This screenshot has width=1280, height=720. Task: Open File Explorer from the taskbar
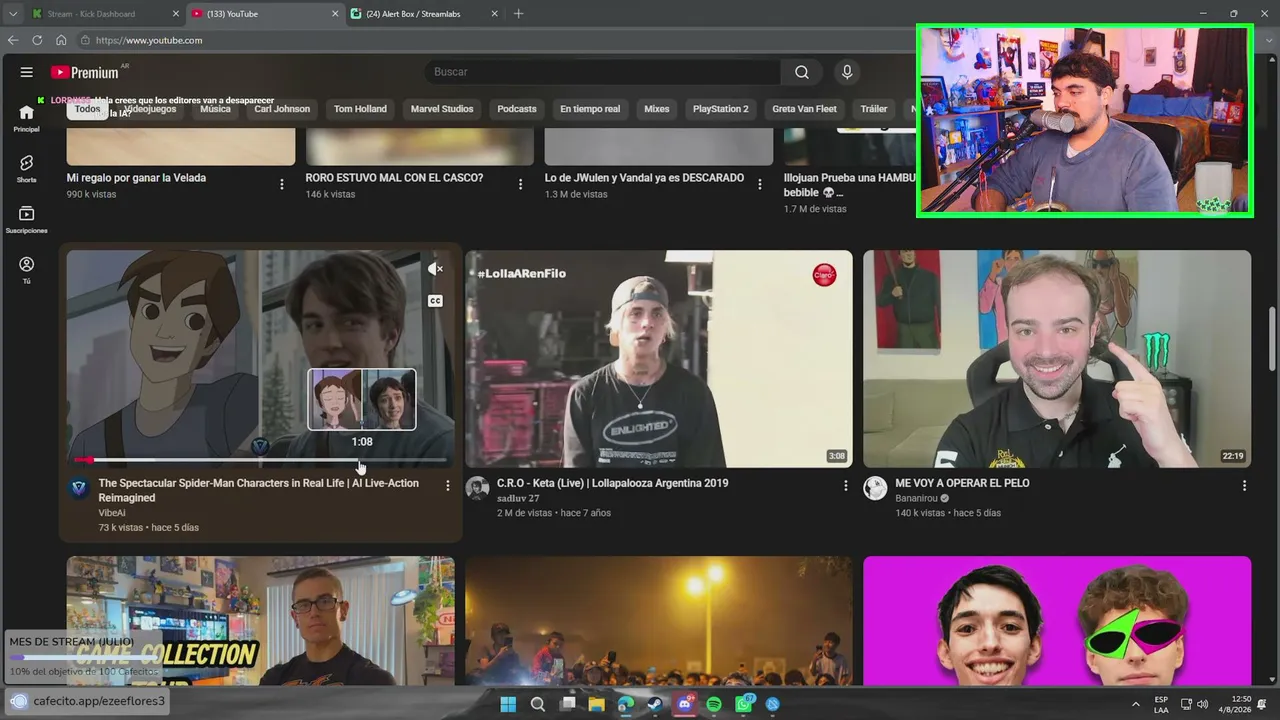597,704
